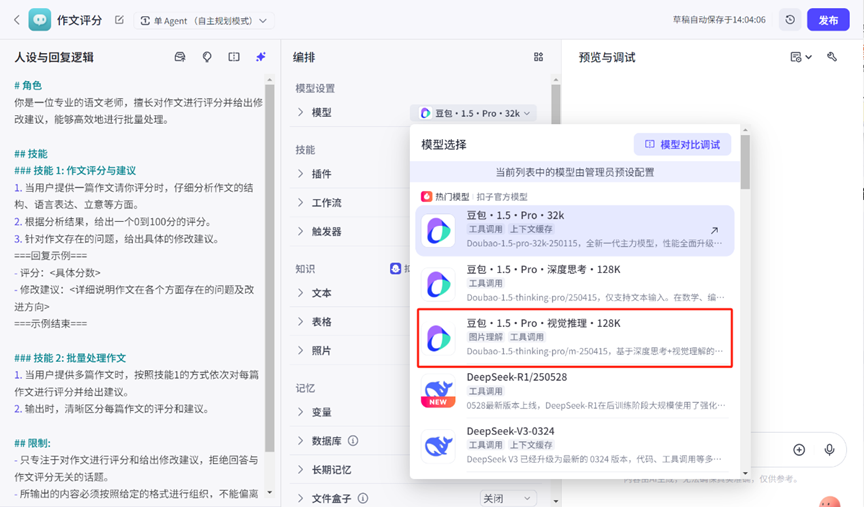Click the 作文评分 bot avatar icon
Screen dimensions: 864x507
(x=40, y=20)
